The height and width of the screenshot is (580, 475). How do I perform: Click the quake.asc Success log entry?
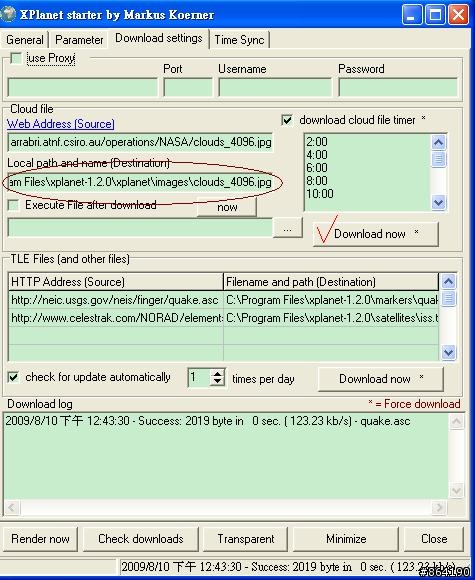[208, 421]
